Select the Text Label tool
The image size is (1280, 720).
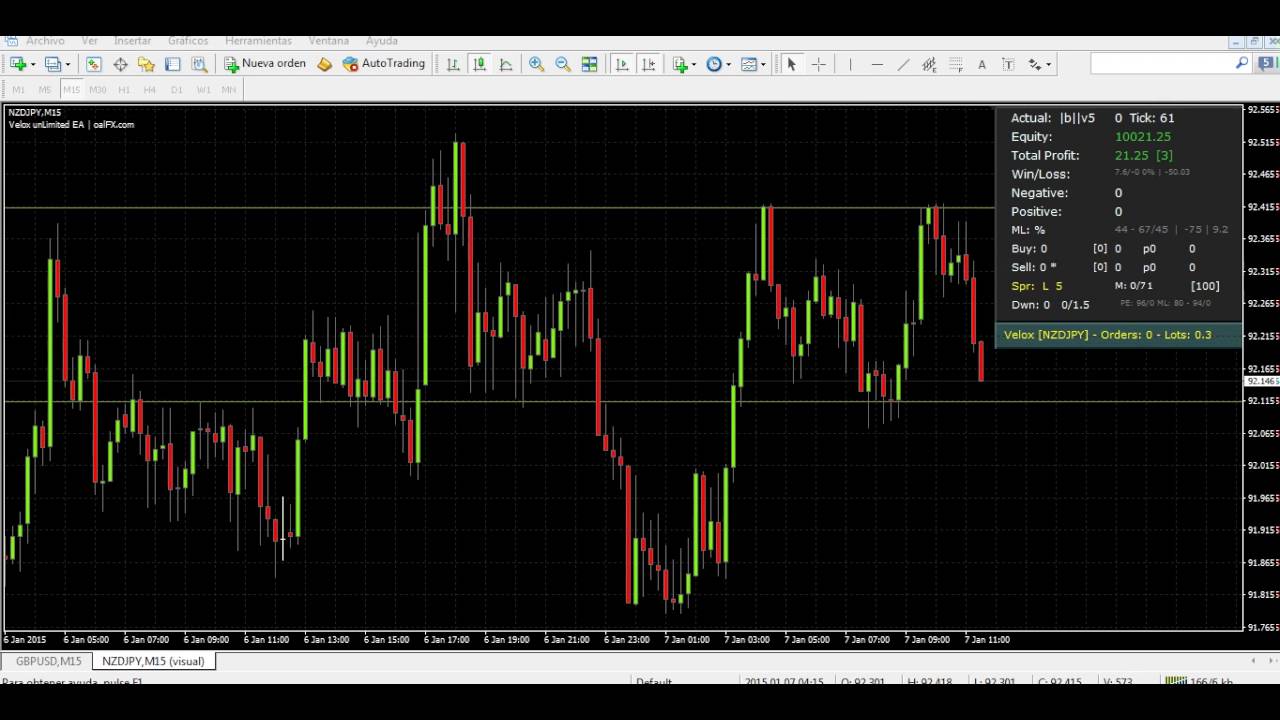1008,64
